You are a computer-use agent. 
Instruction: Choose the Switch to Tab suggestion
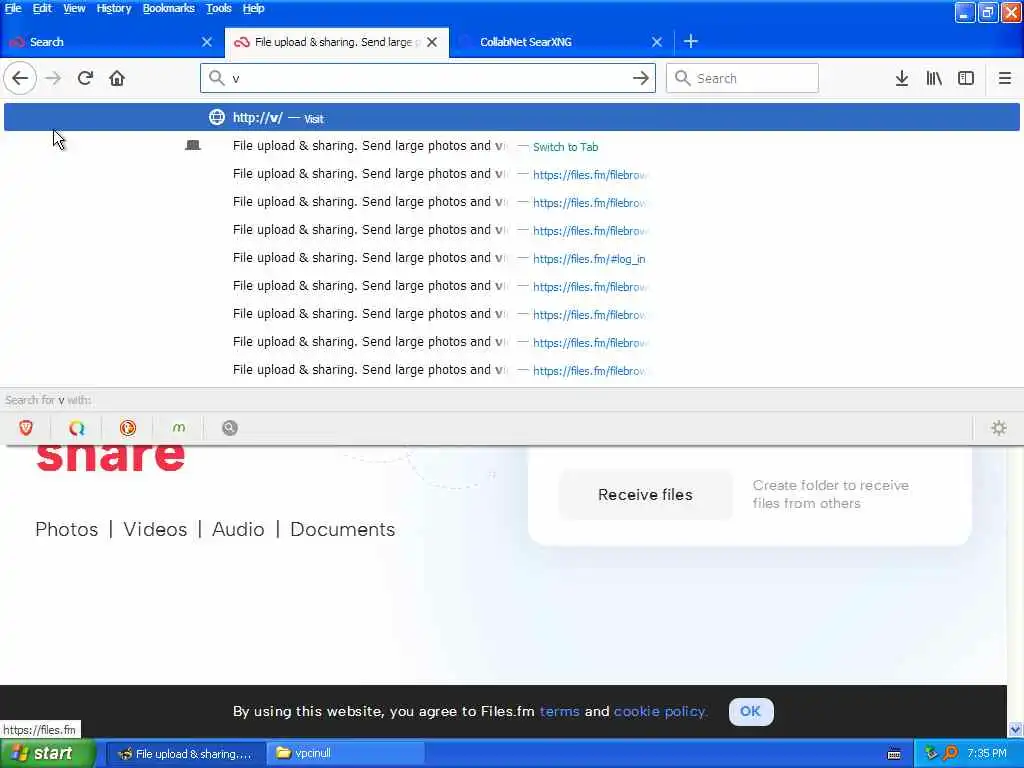coord(512,146)
